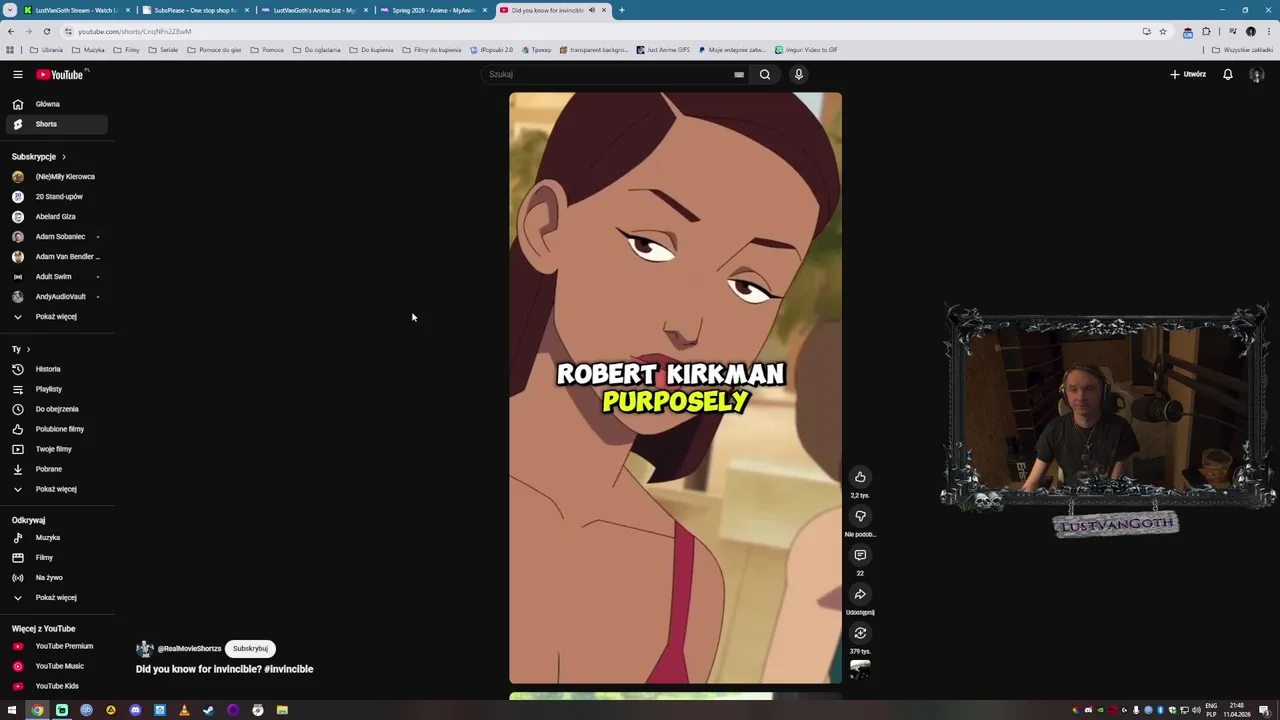Open Pobrane downloads in sidebar

(x=55, y=469)
